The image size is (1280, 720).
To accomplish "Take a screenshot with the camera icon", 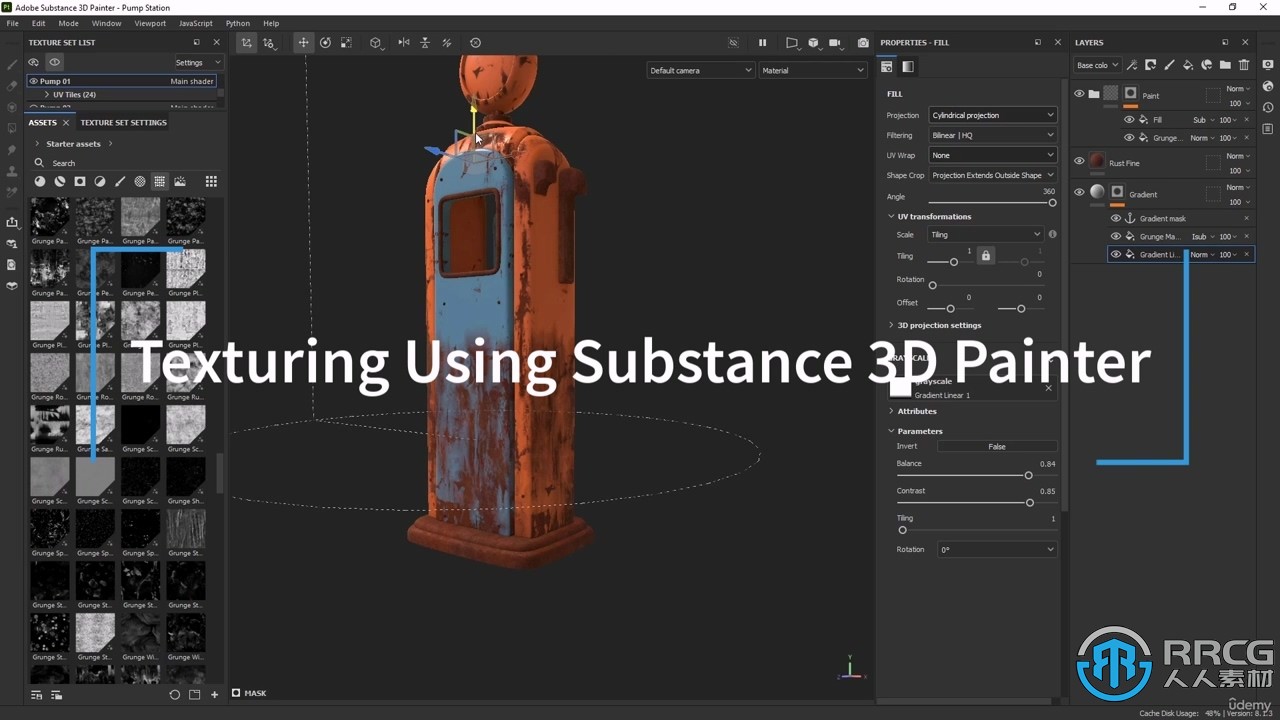I will coord(863,43).
